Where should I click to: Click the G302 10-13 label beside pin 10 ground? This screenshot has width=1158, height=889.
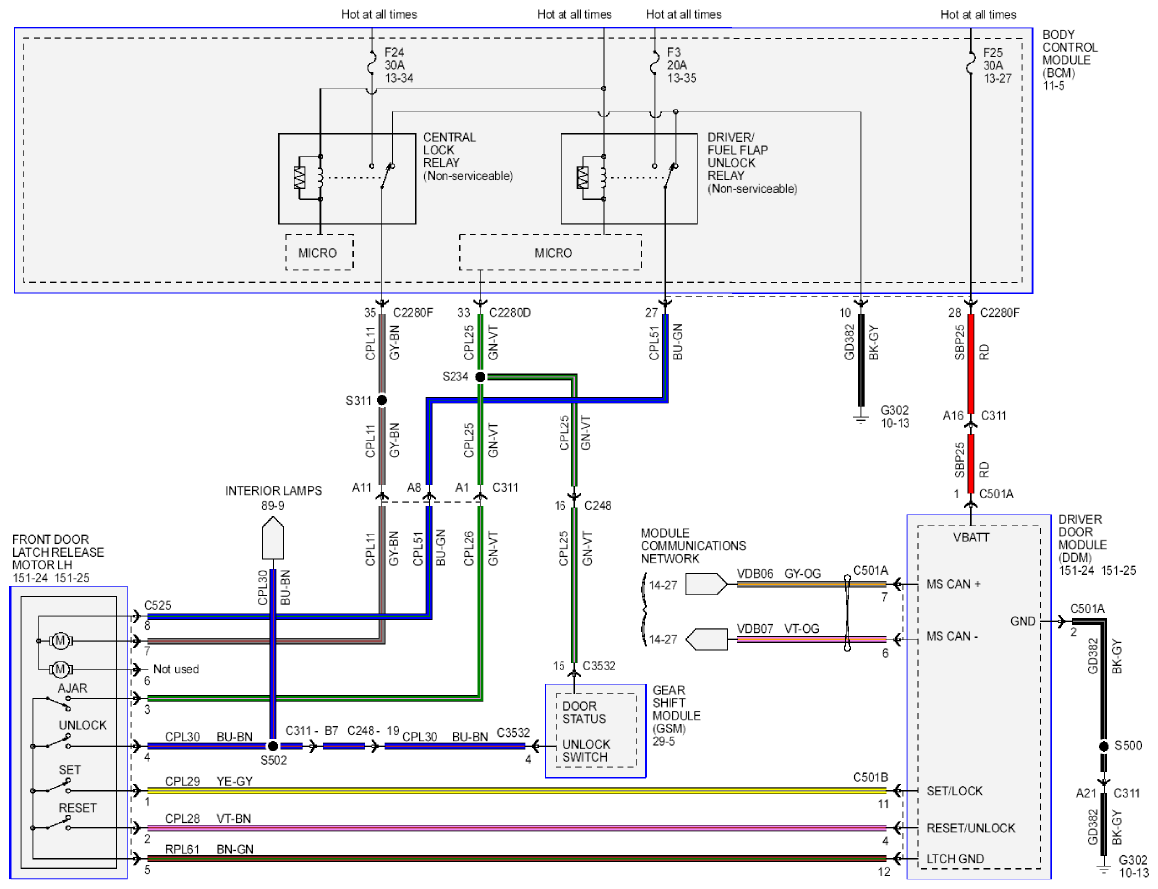pos(894,417)
